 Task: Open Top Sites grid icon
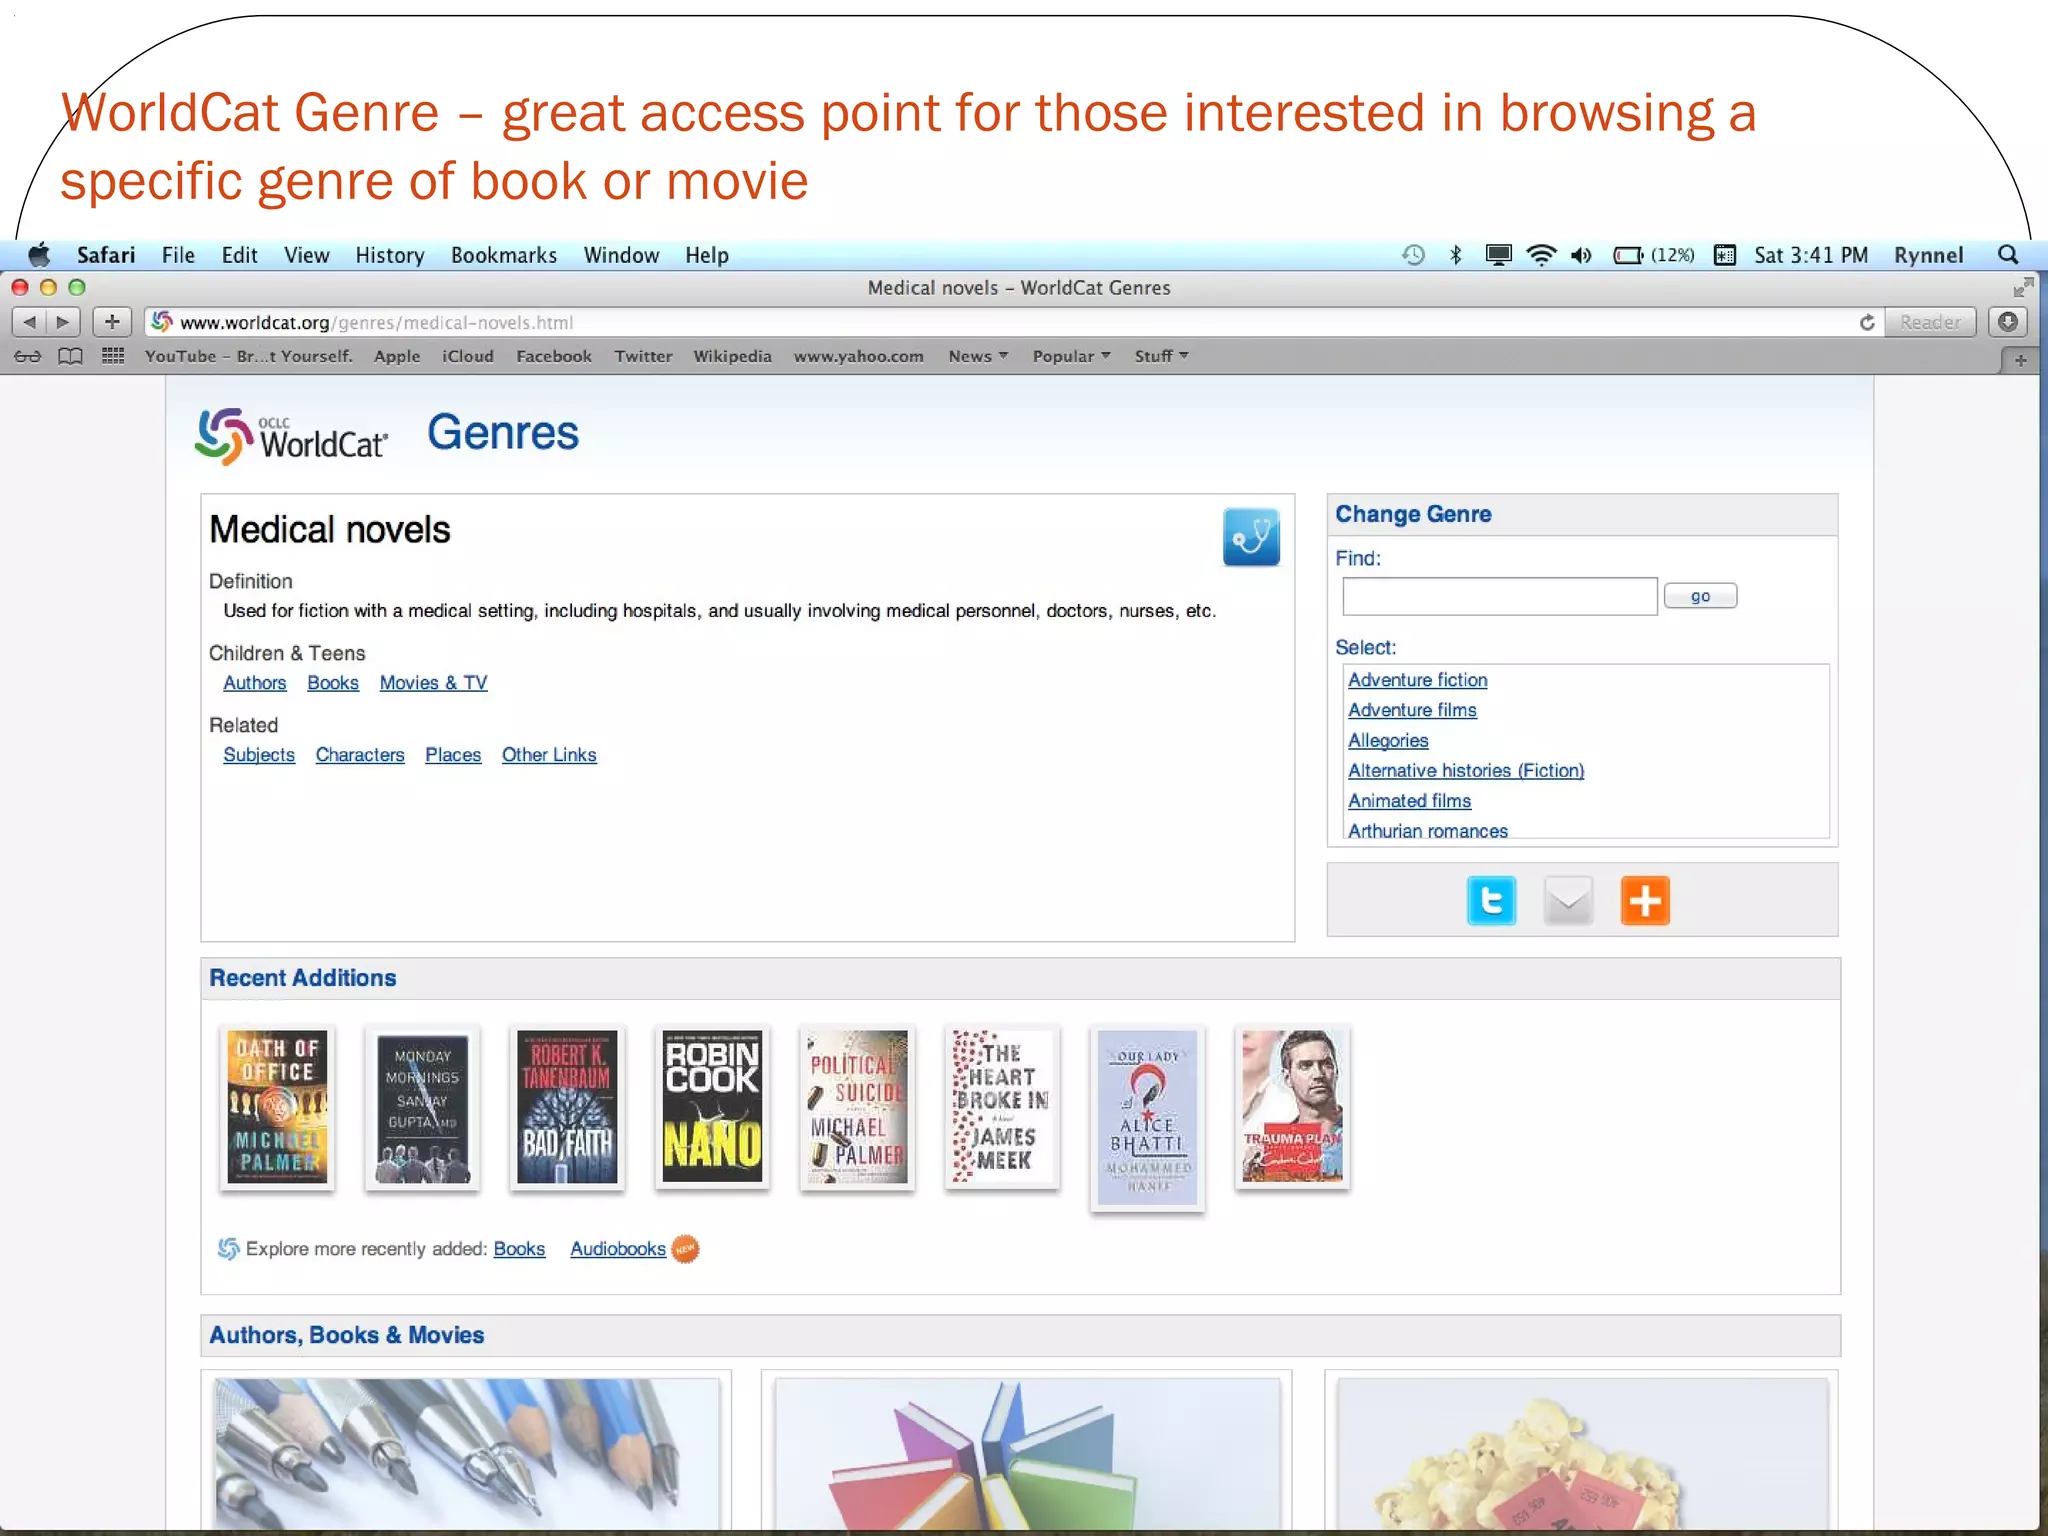click(113, 356)
